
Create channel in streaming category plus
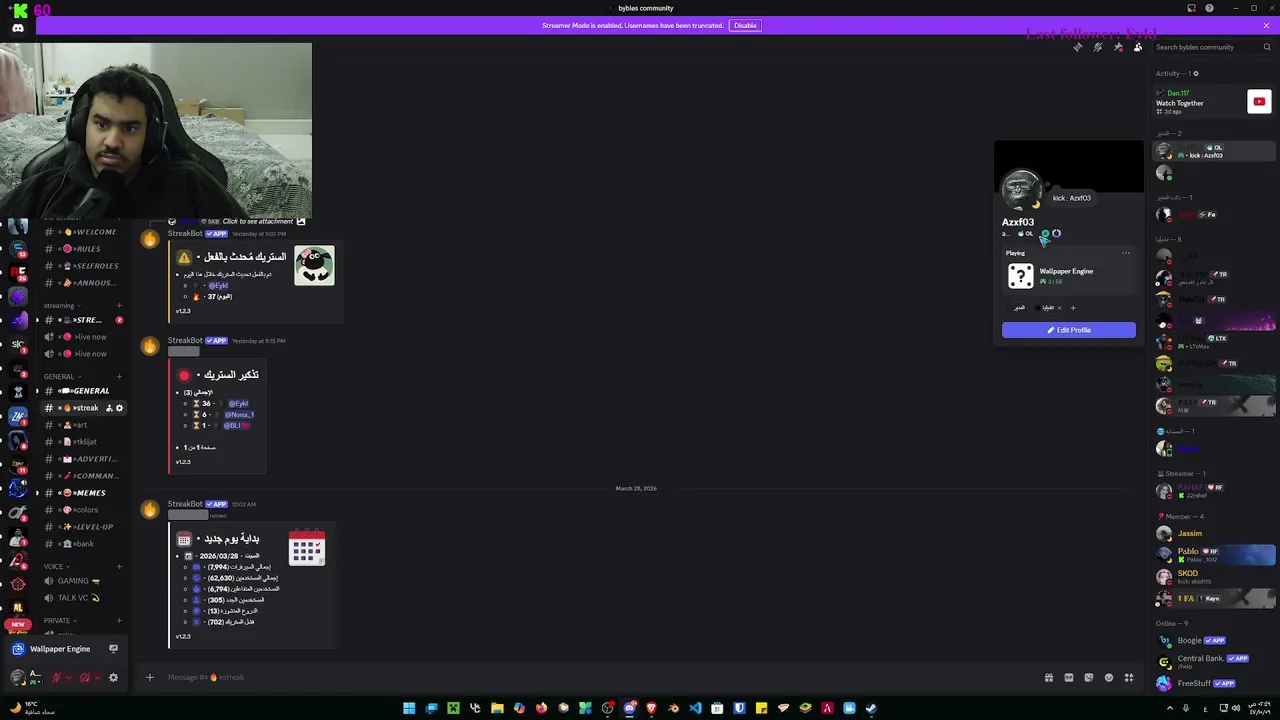119,306
